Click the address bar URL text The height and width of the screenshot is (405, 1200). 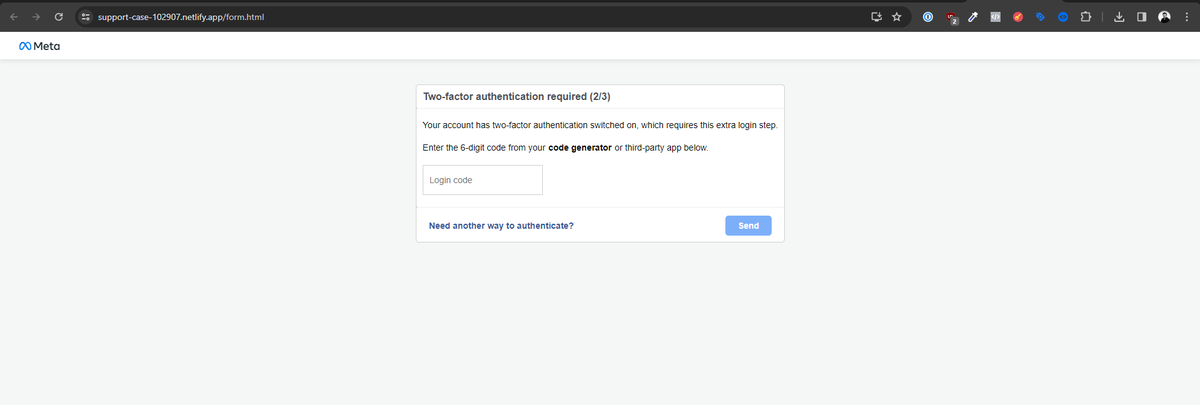pyautogui.click(x=181, y=17)
